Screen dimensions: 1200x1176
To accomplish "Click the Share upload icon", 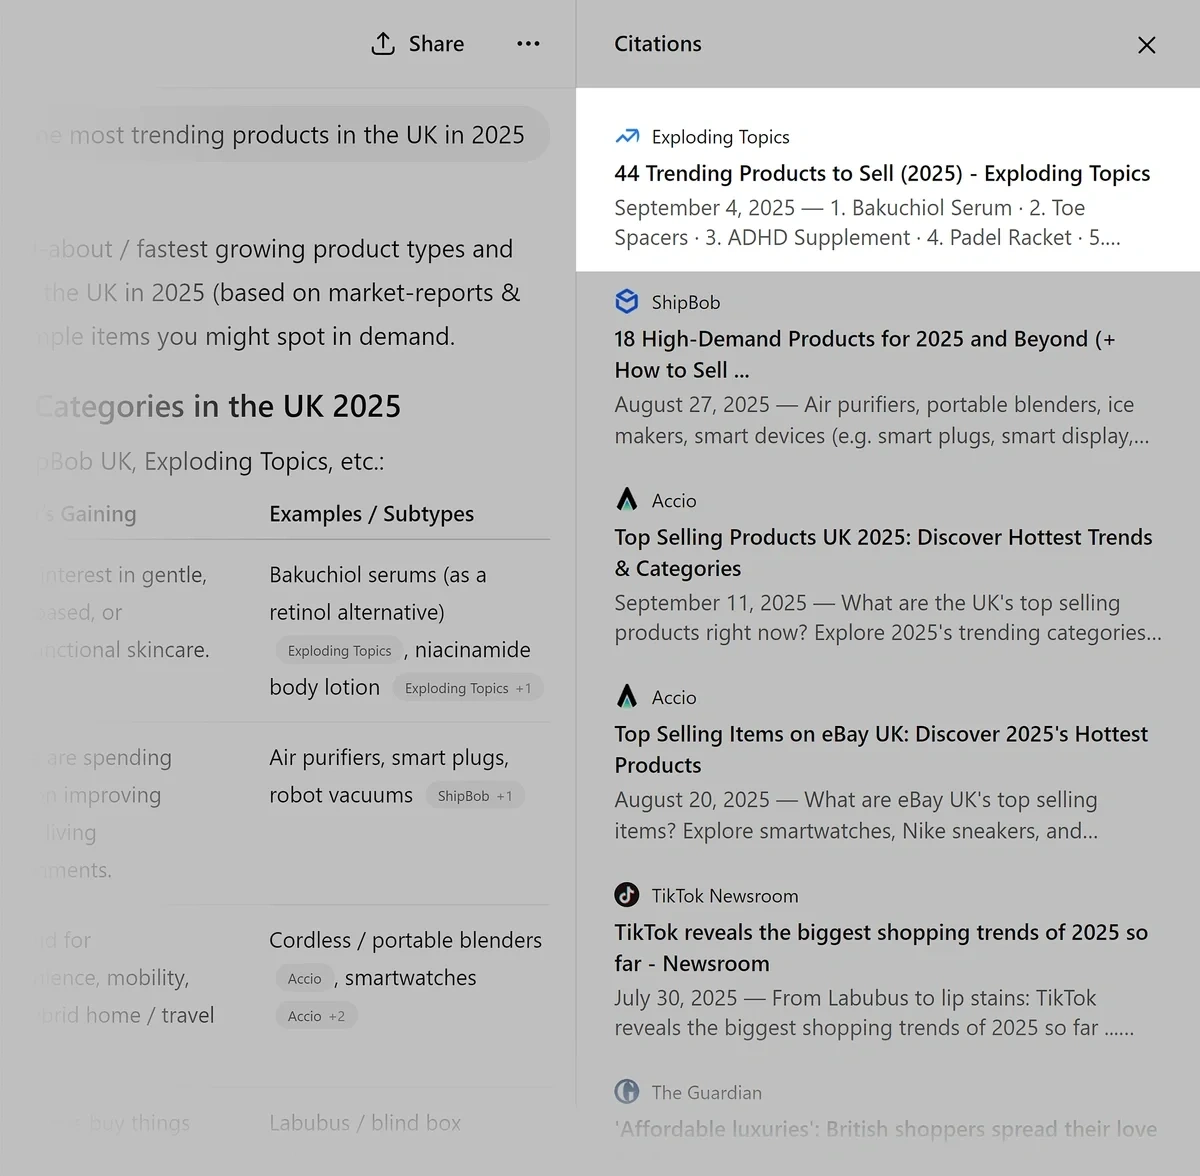I will point(383,44).
